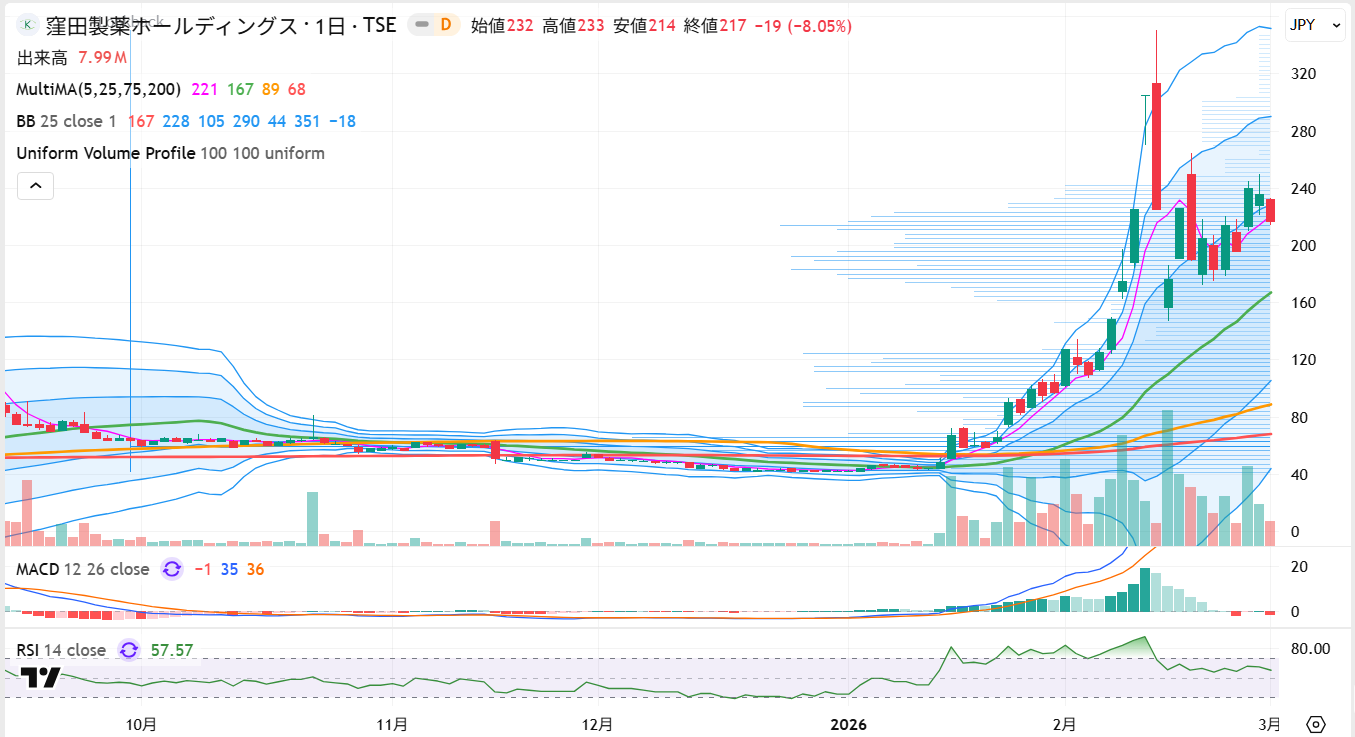The image size is (1355, 737).
Task: Click the RSI 14 close label
Action: [60, 650]
